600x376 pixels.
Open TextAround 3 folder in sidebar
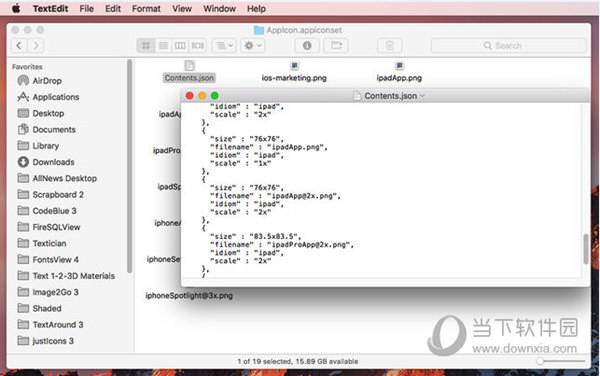point(50,325)
